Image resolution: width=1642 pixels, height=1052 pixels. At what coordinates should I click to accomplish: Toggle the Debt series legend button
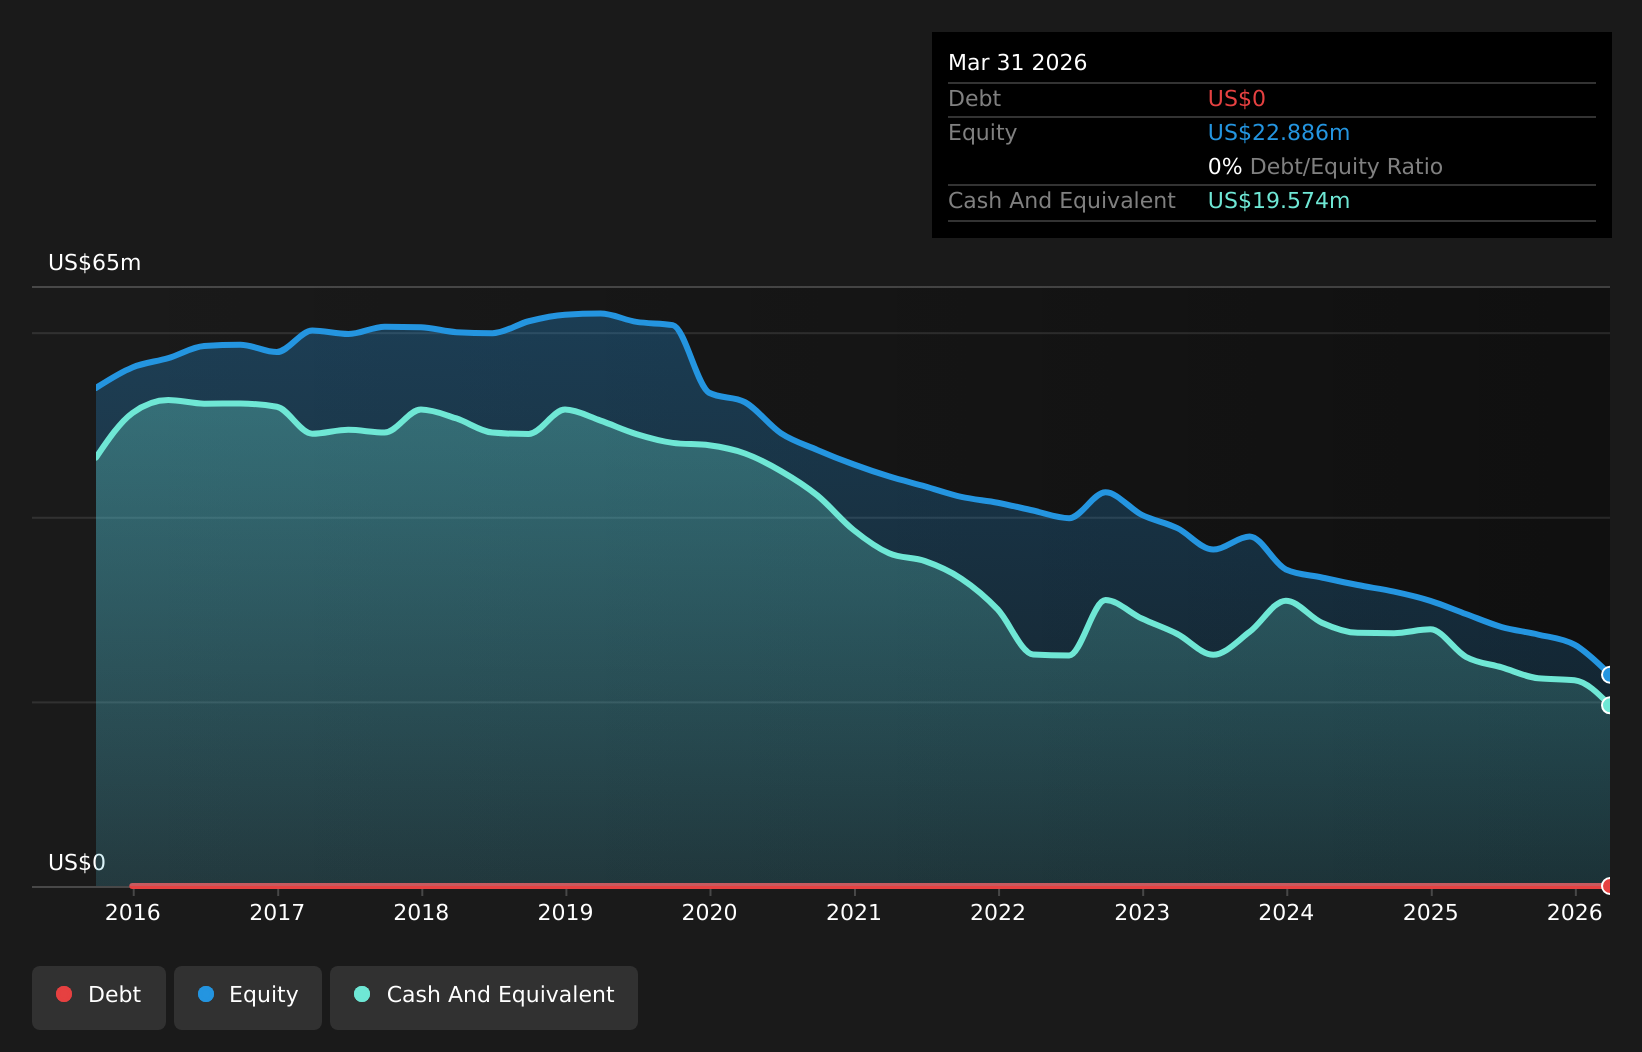[99, 997]
